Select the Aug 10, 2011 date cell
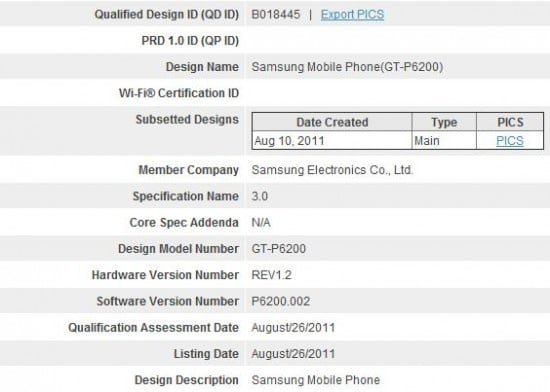This screenshot has width=550, height=392. [x=332, y=141]
